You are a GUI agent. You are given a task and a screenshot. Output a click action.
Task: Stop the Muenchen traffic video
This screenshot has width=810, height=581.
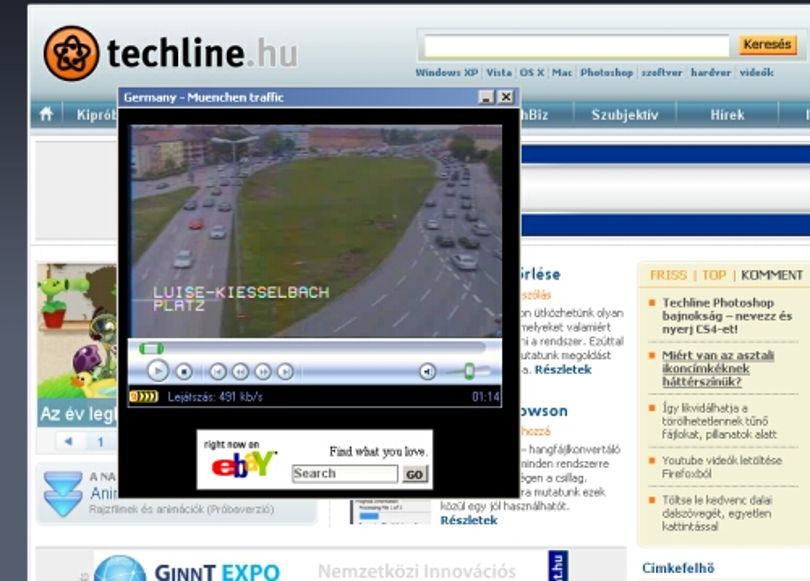tap(184, 371)
